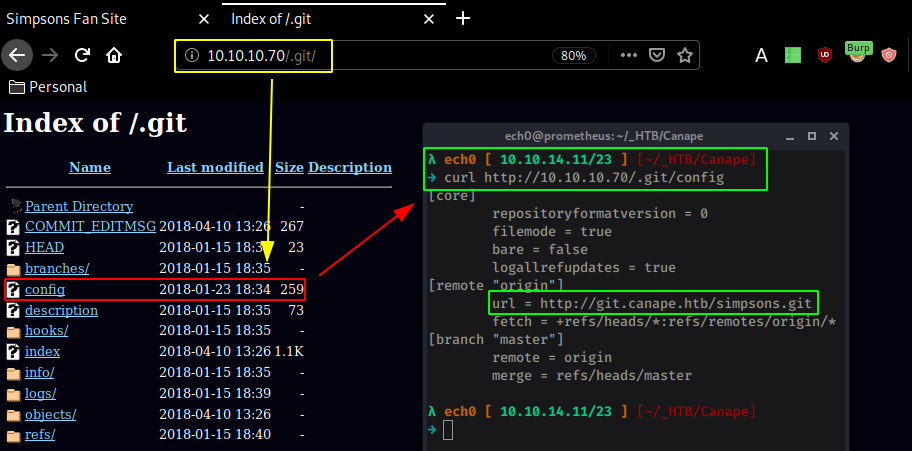912x451 pixels.
Task: Open the config file link
Action: (45, 289)
